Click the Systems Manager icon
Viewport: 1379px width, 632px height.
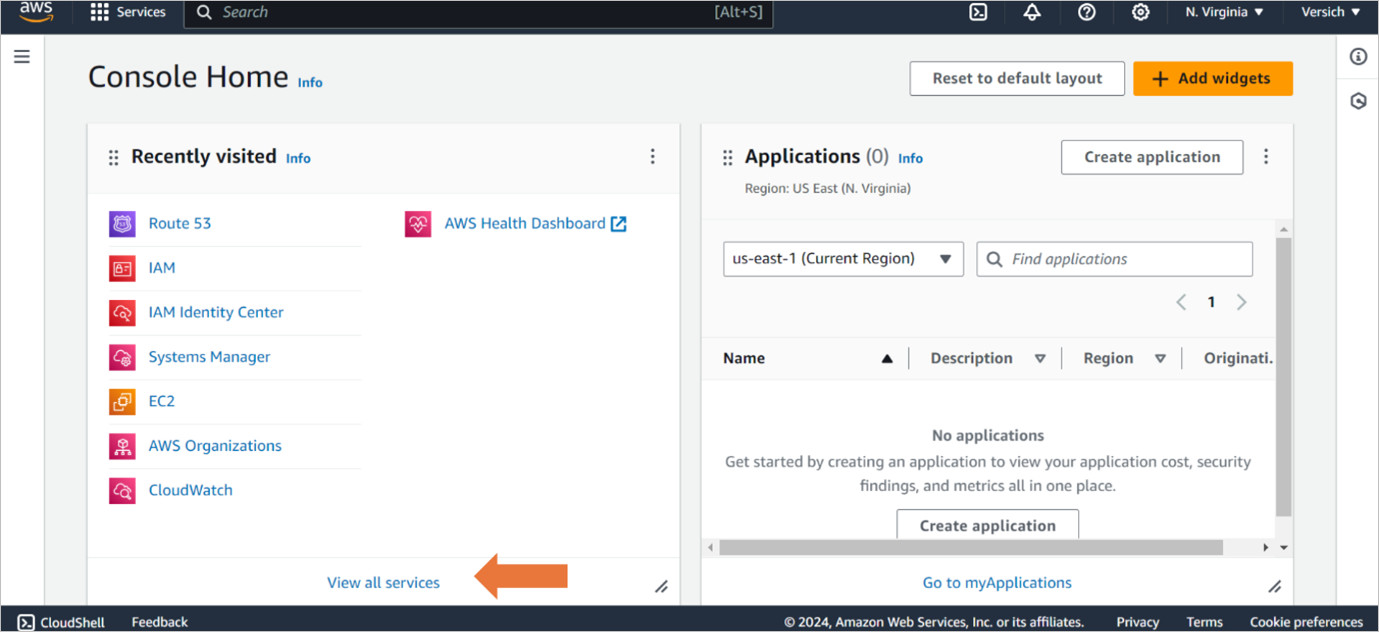[122, 357]
